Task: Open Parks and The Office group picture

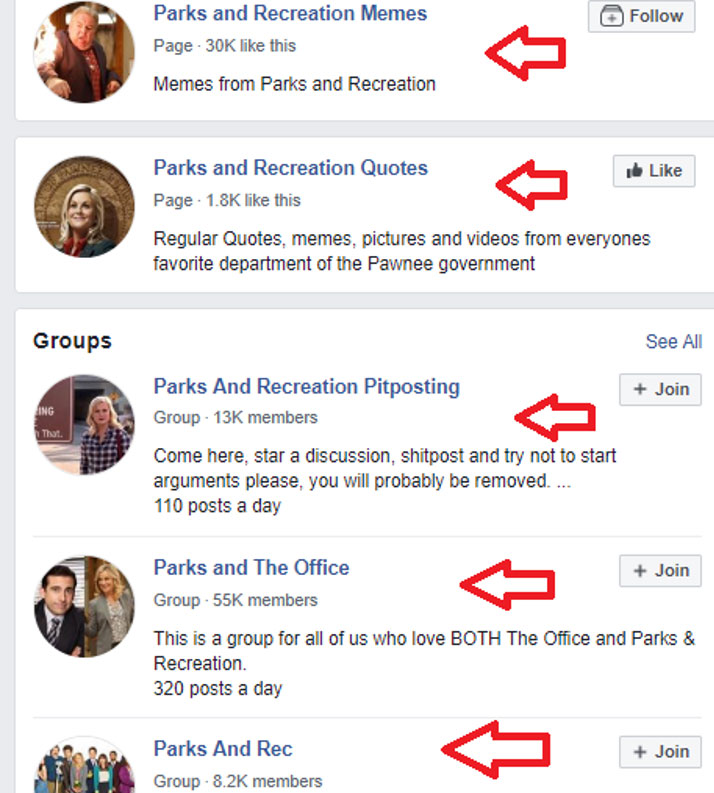Action: 84,606
